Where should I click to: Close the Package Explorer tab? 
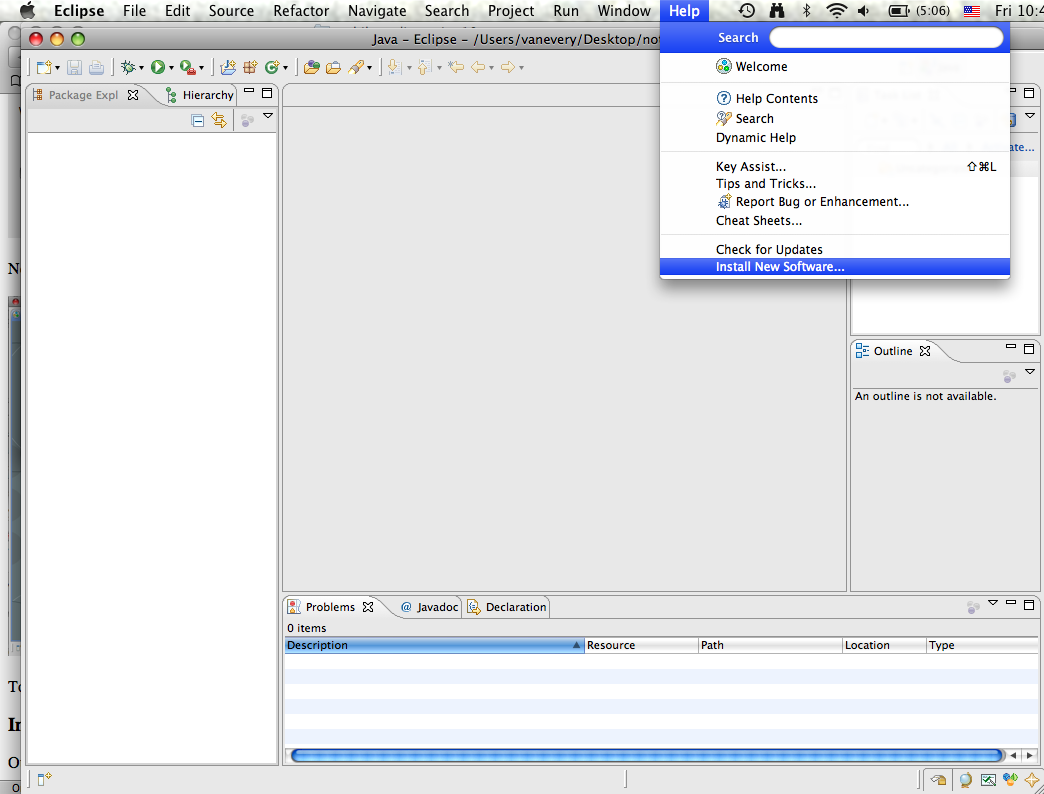[x=133, y=95]
